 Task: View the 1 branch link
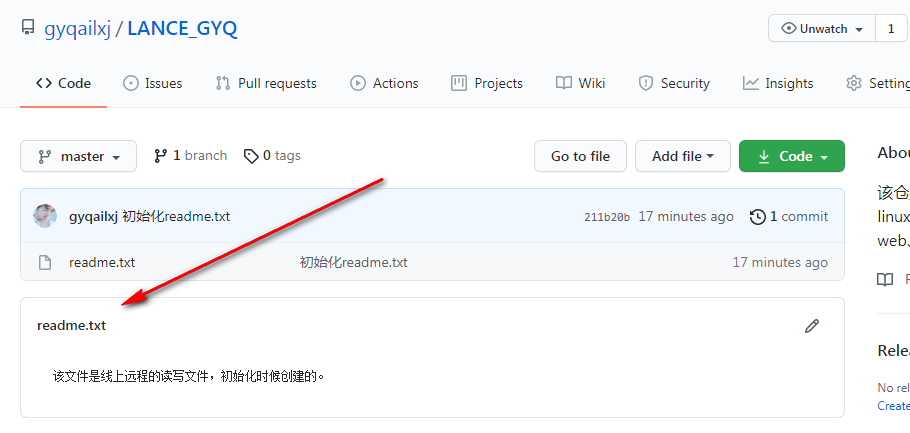190,156
